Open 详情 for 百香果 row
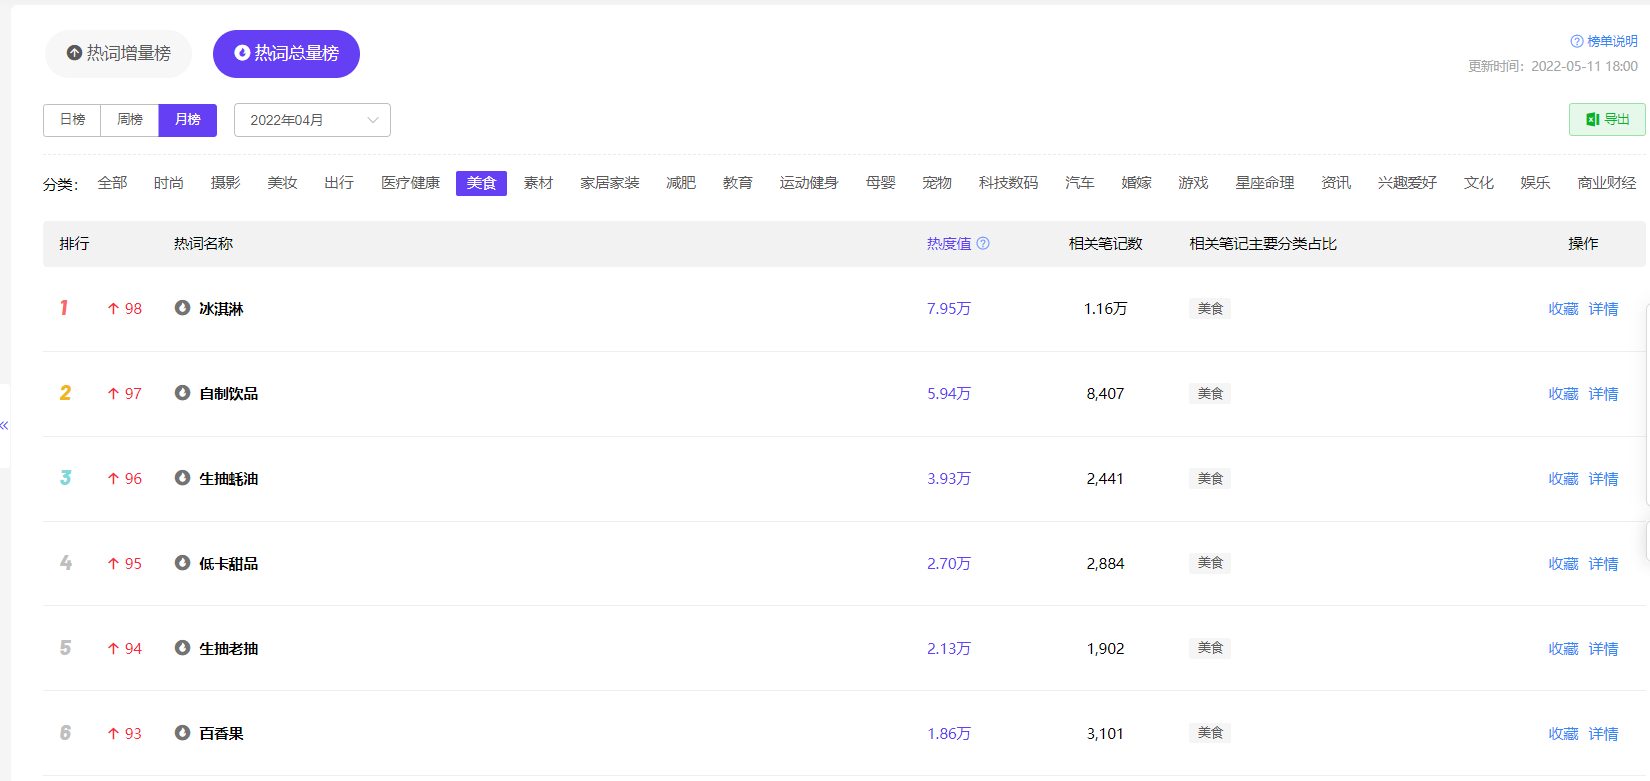Viewport: 1650px width, 781px height. tap(1603, 734)
